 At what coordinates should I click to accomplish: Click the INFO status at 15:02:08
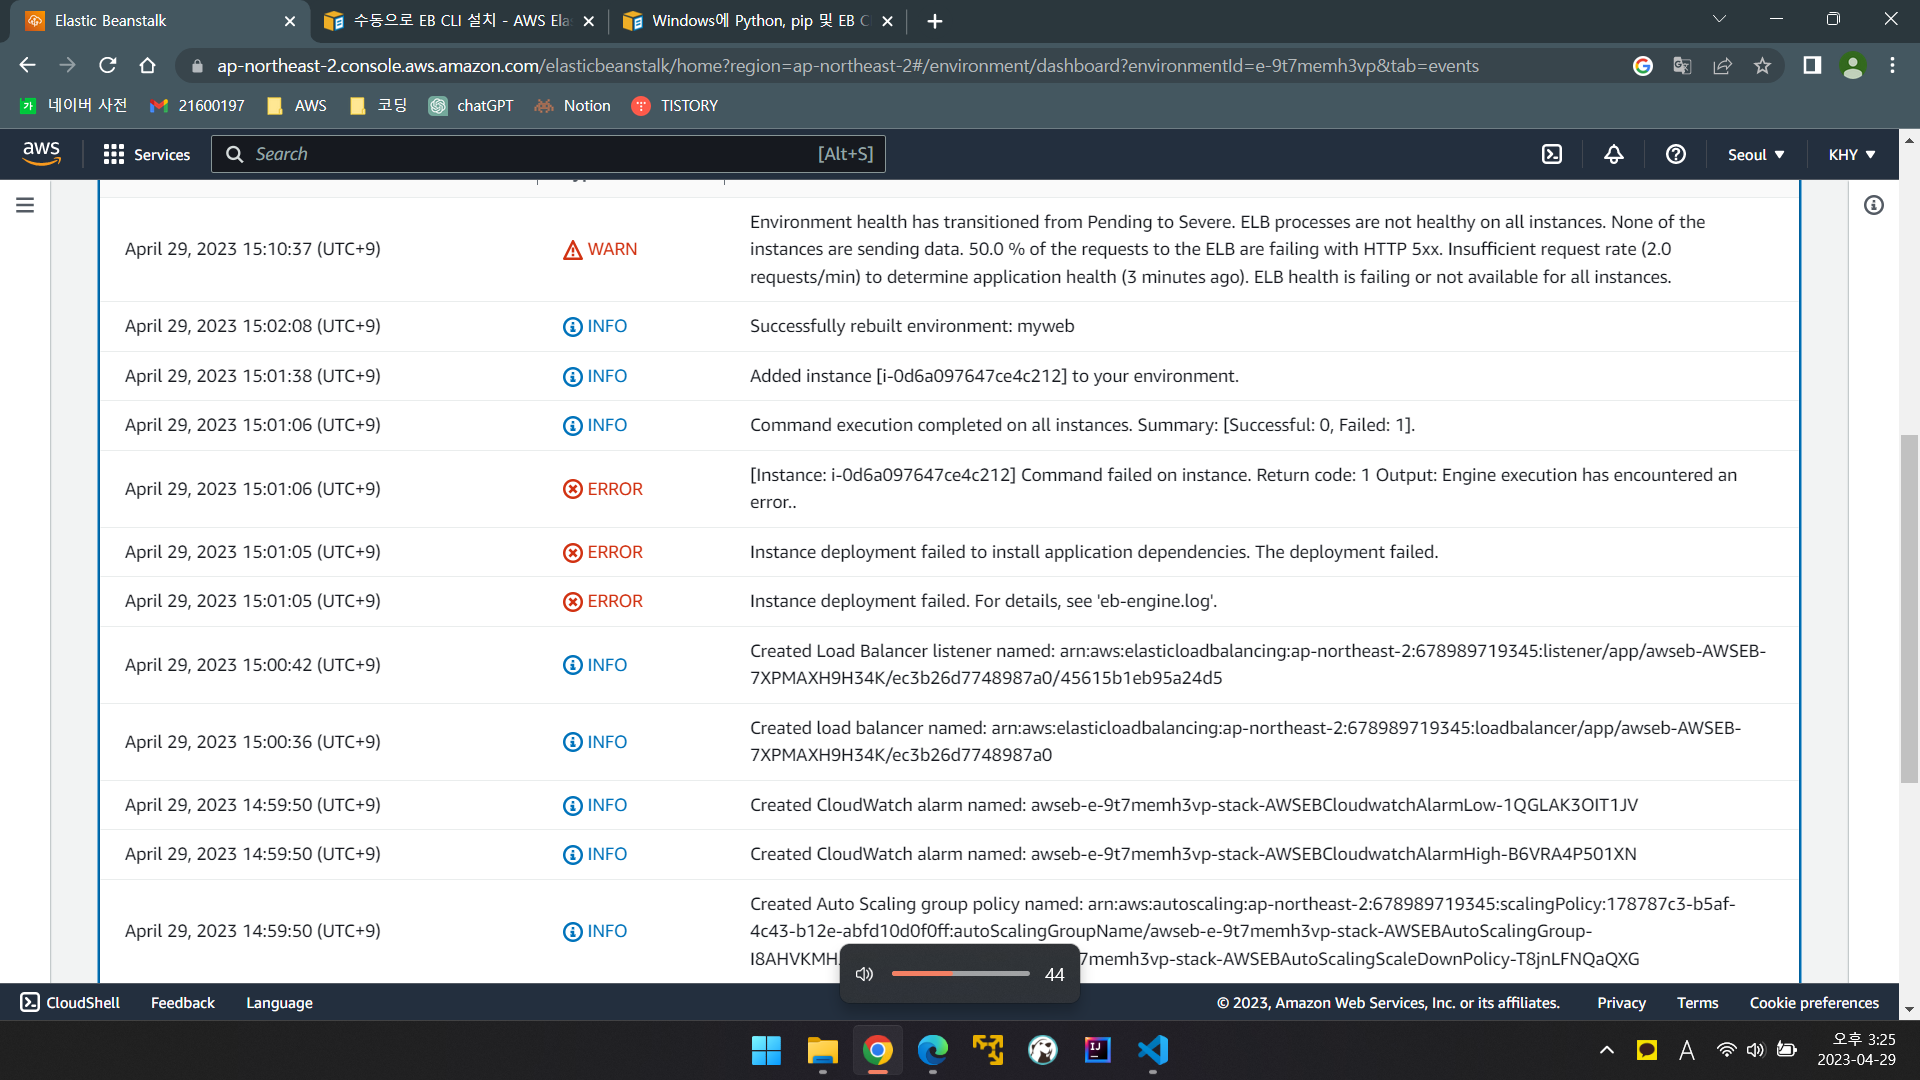(594, 326)
